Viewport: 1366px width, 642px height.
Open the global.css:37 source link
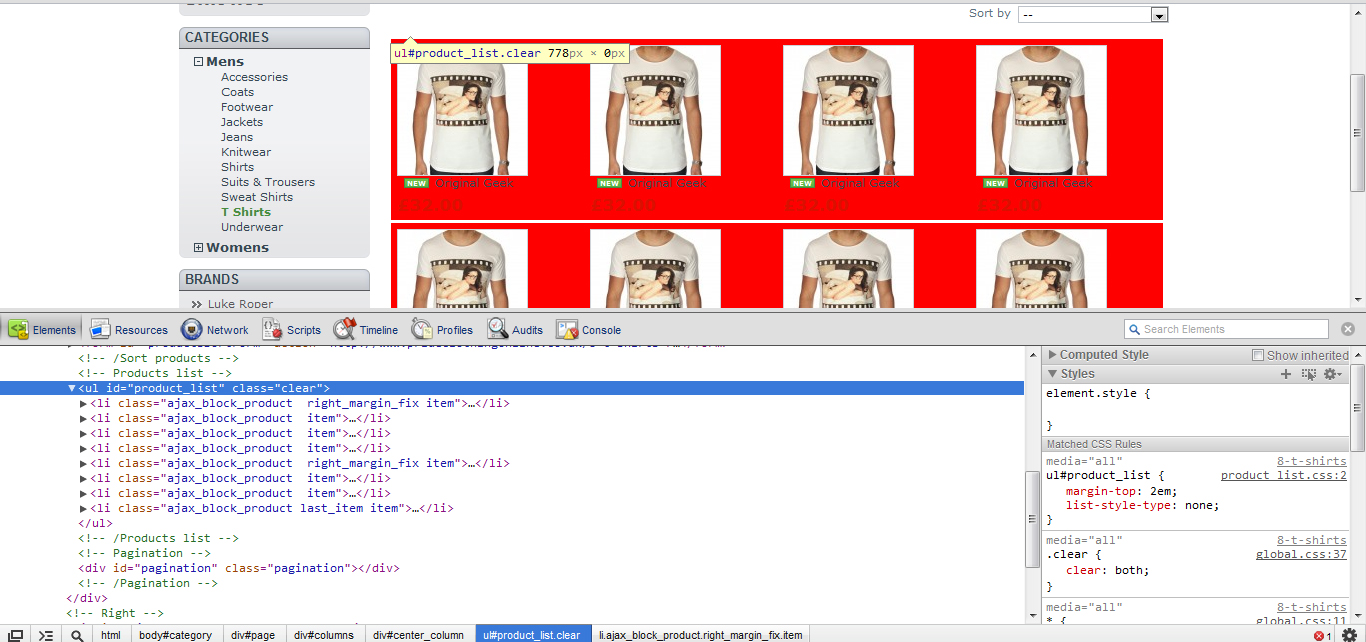tap(1301, 555)
